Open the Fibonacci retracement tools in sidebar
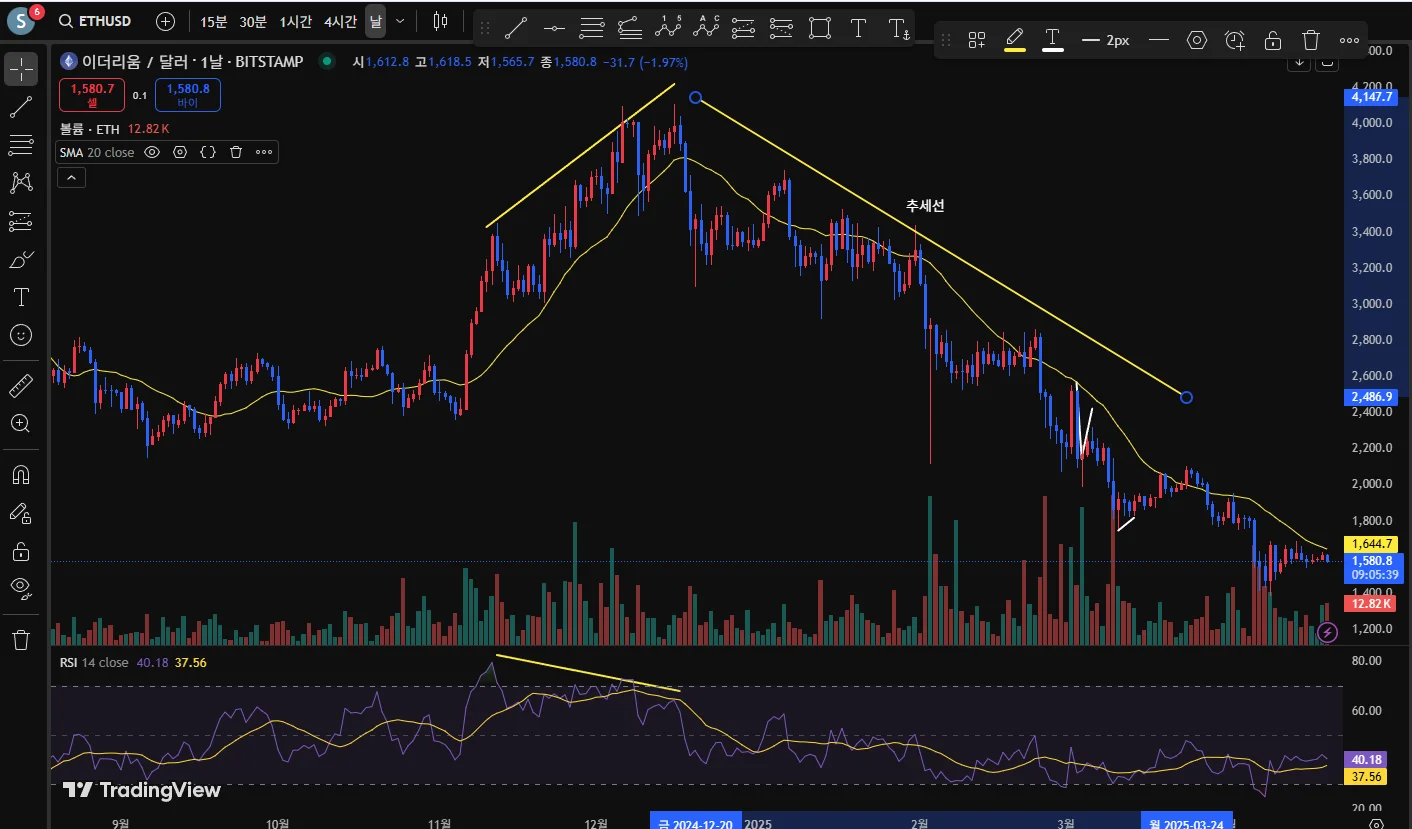 (21, 145)
